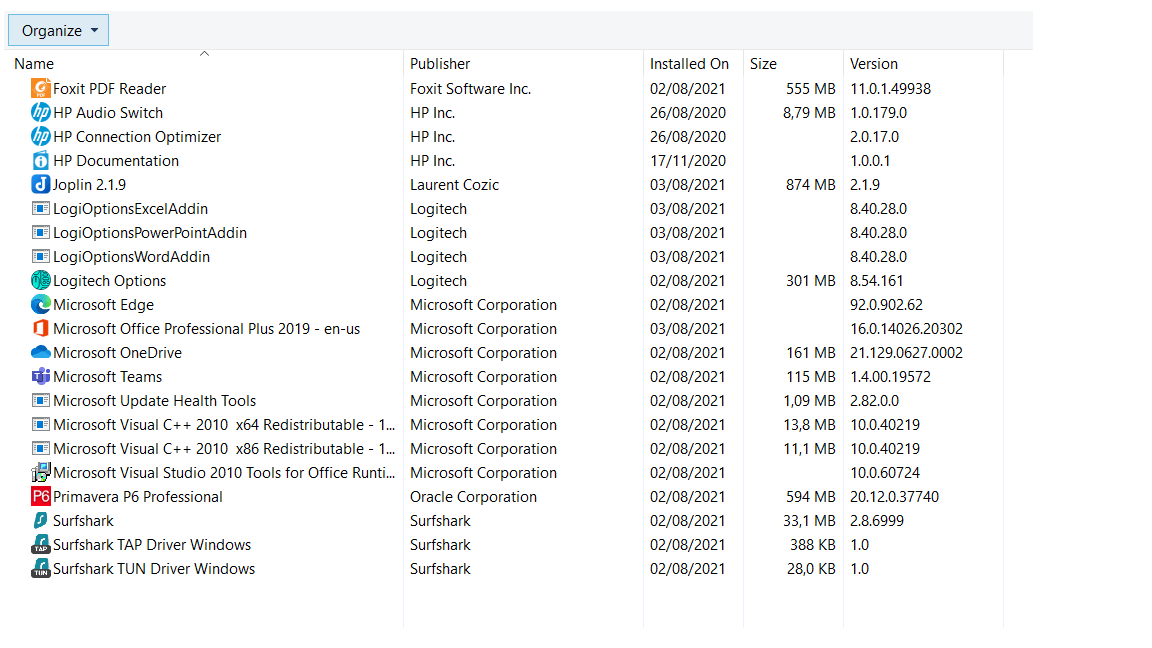Click the HP Documentation icon
The image size is (1152, 648).
pos(40,160)
